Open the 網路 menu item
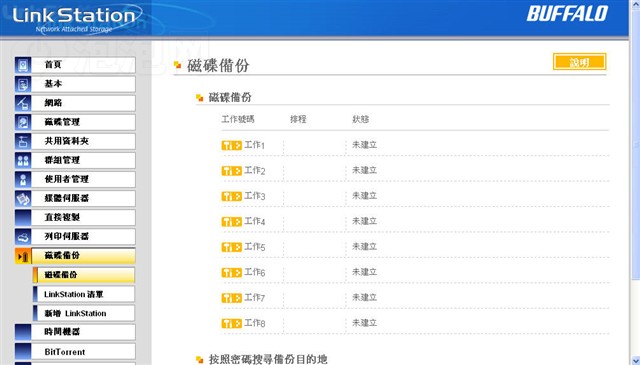Screen dimensions: 640x365 click(83, 103)
